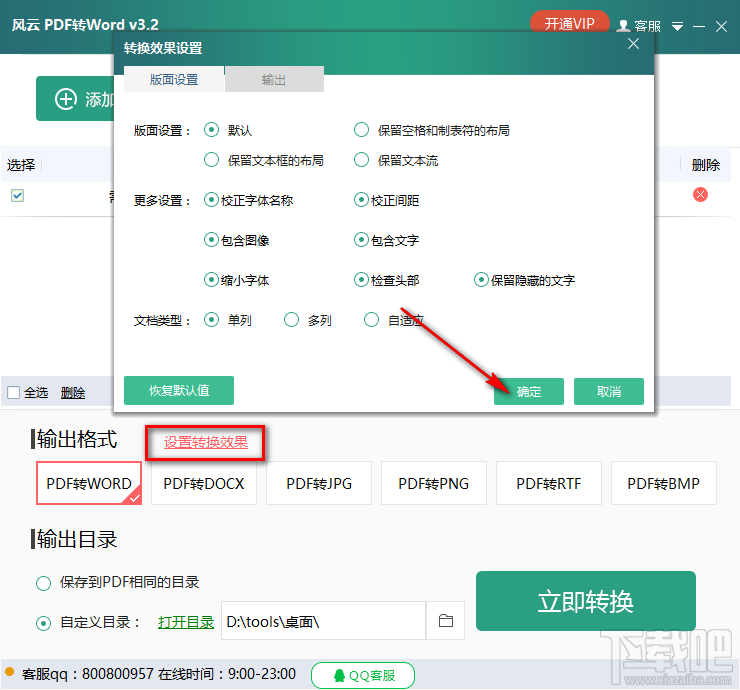The height and width of the screenshot is (690, 740).
Task: Select 保留文本流 layout option
Action: click(361, 160)
